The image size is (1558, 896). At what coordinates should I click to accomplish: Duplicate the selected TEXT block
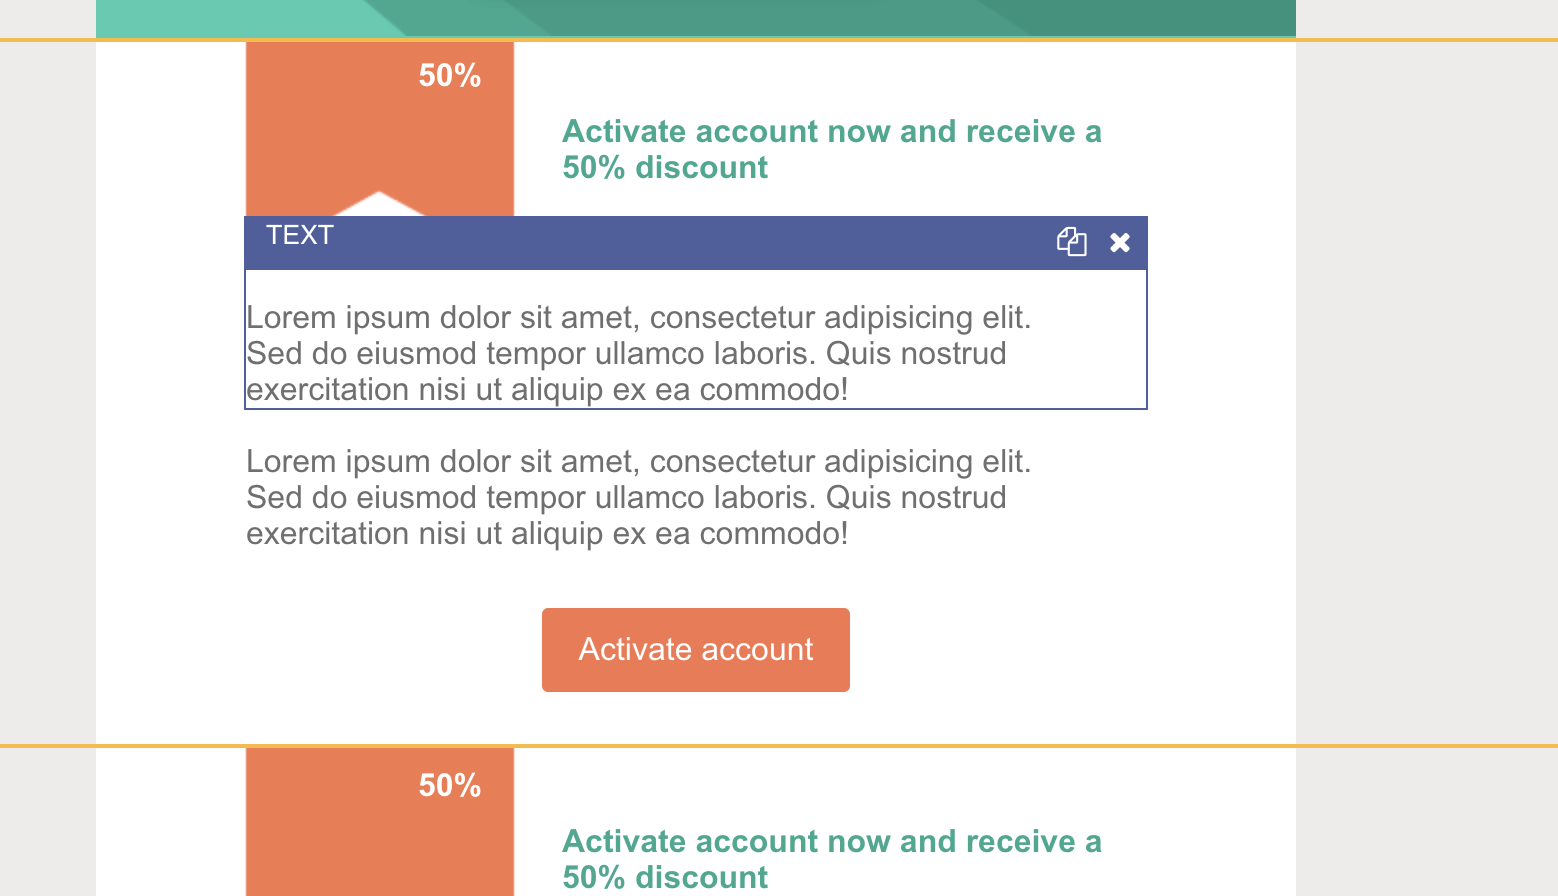[1071, 242]
